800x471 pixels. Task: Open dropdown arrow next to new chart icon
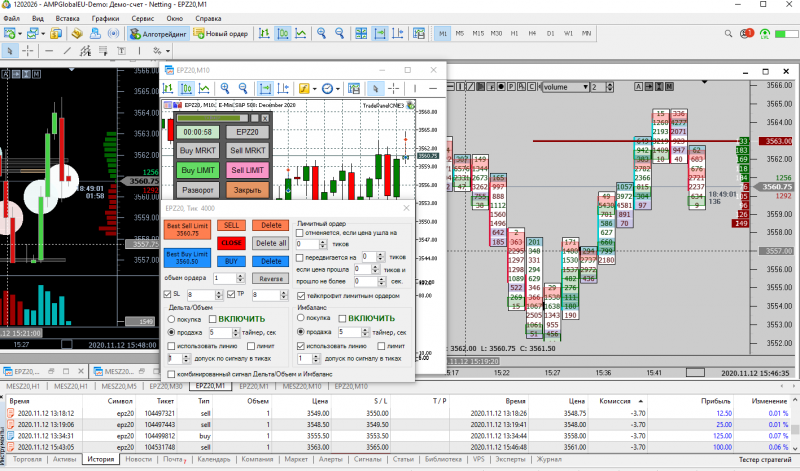(x=20, y=34)
